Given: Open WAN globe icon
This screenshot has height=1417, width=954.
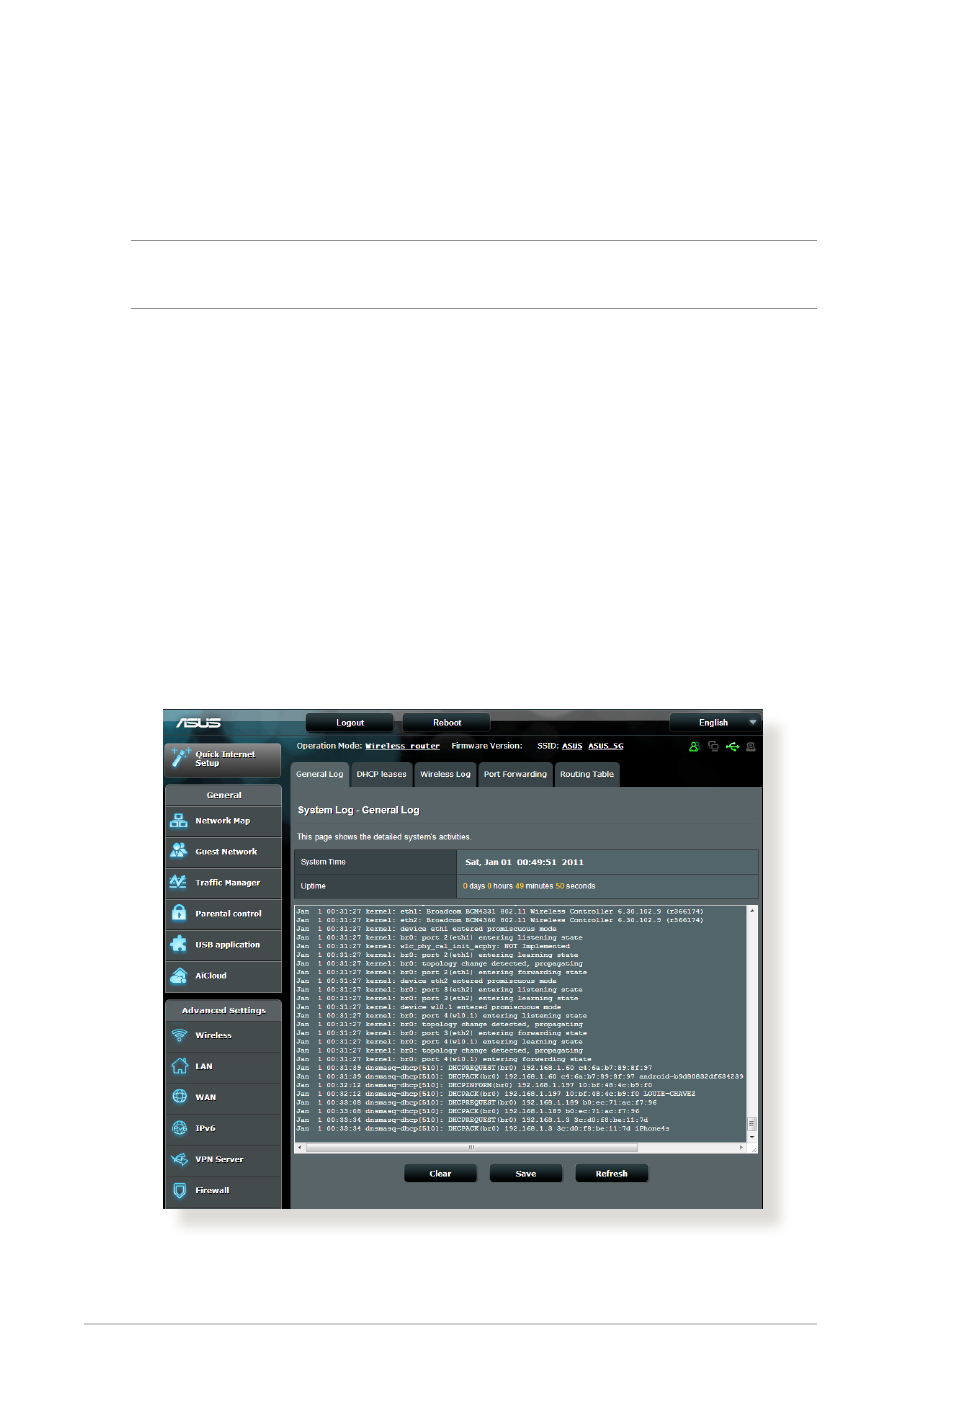Looking at the screenshot, I should coord(179,1097).
